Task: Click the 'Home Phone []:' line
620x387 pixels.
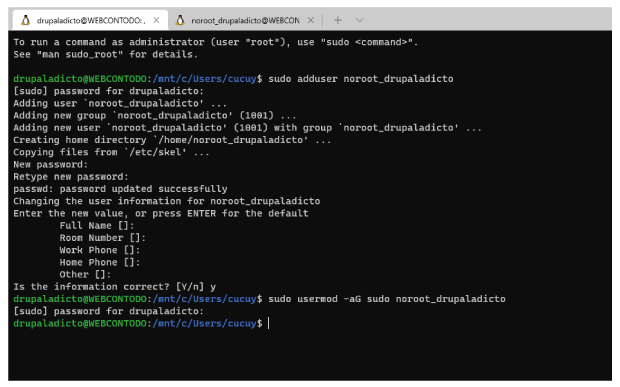Action: pos(100,262)
